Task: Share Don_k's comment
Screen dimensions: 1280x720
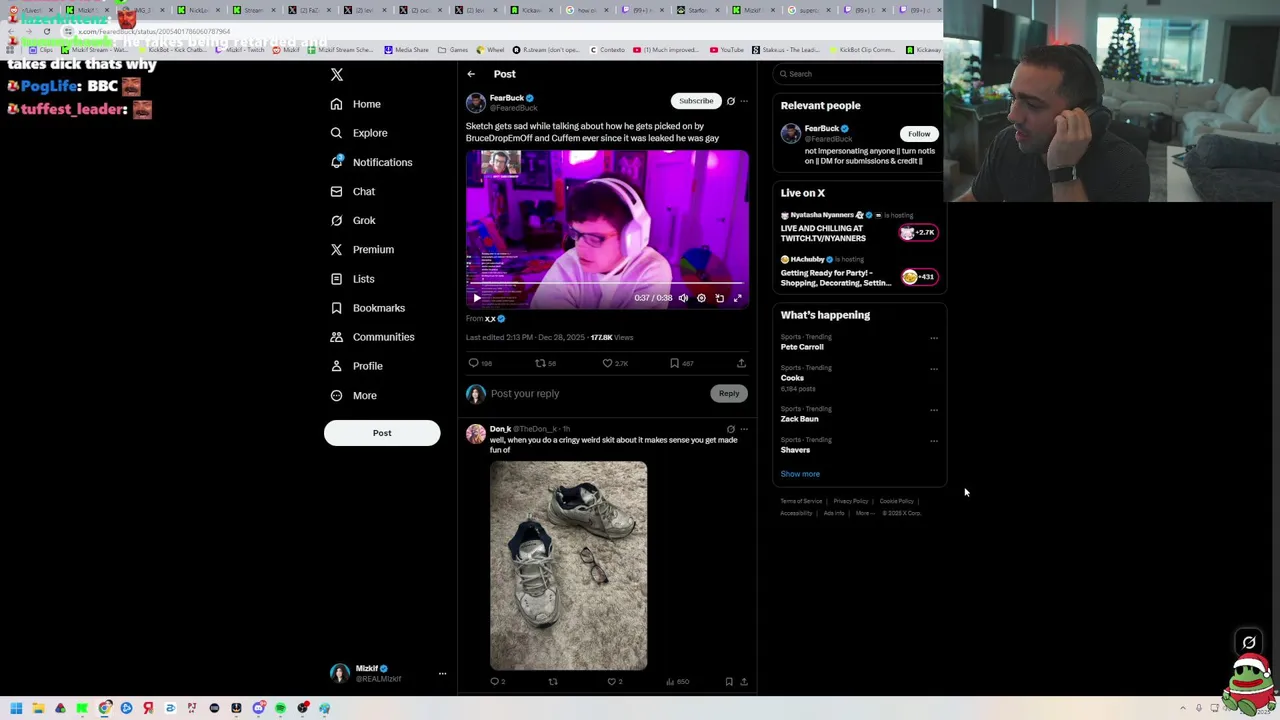Action: 743,682
